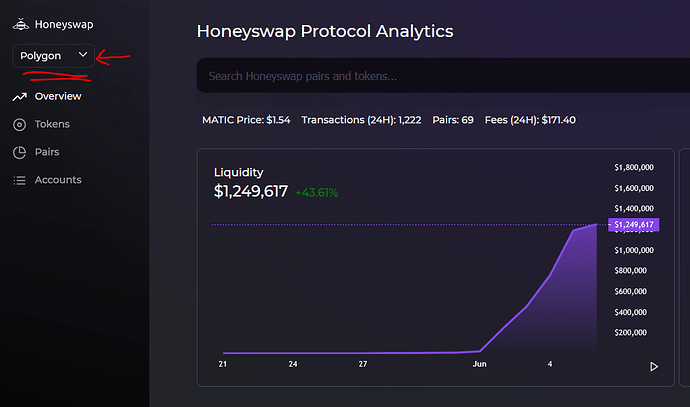This screenshot has width=690, height=407.
Task: Click the Jun date marker on chart axis
Action: [x=479, y=365]
